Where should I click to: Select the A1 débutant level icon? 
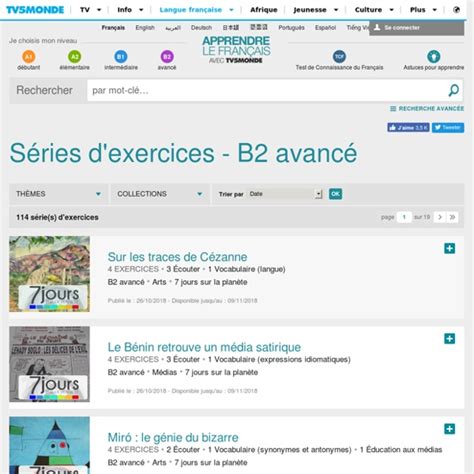click(x=29, y=57)
